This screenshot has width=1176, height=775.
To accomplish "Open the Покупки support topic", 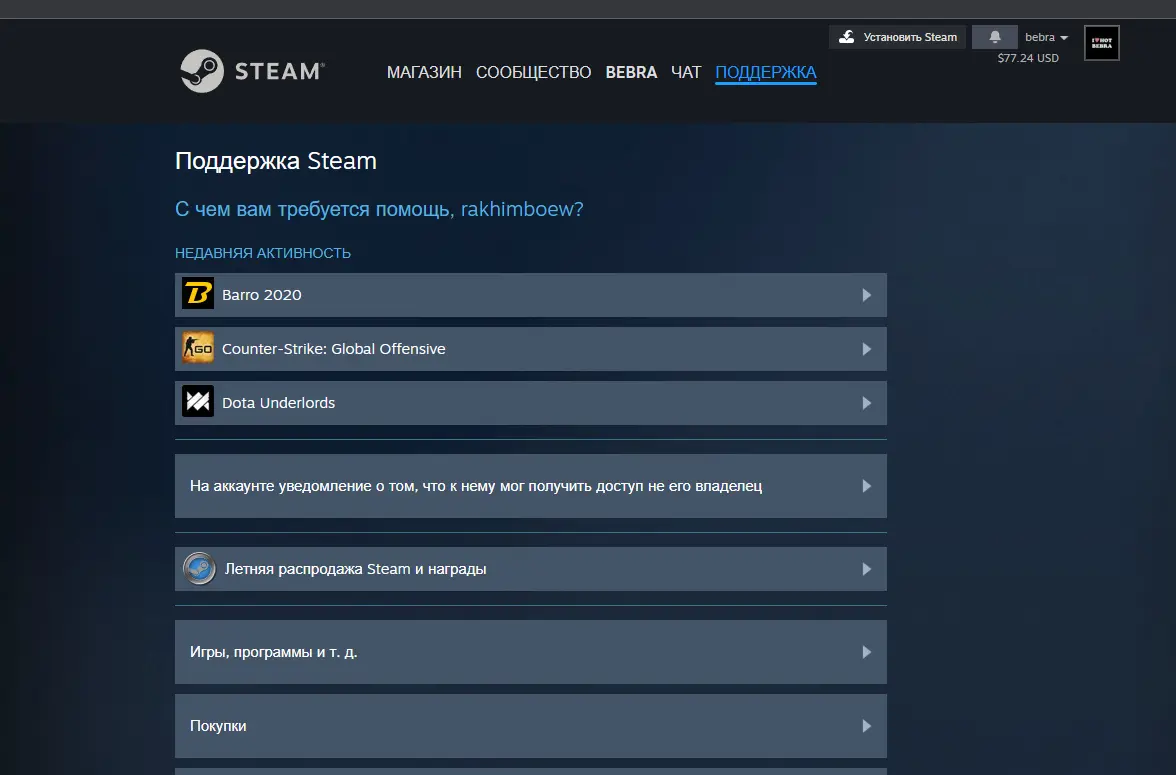I will click(530, 725).
